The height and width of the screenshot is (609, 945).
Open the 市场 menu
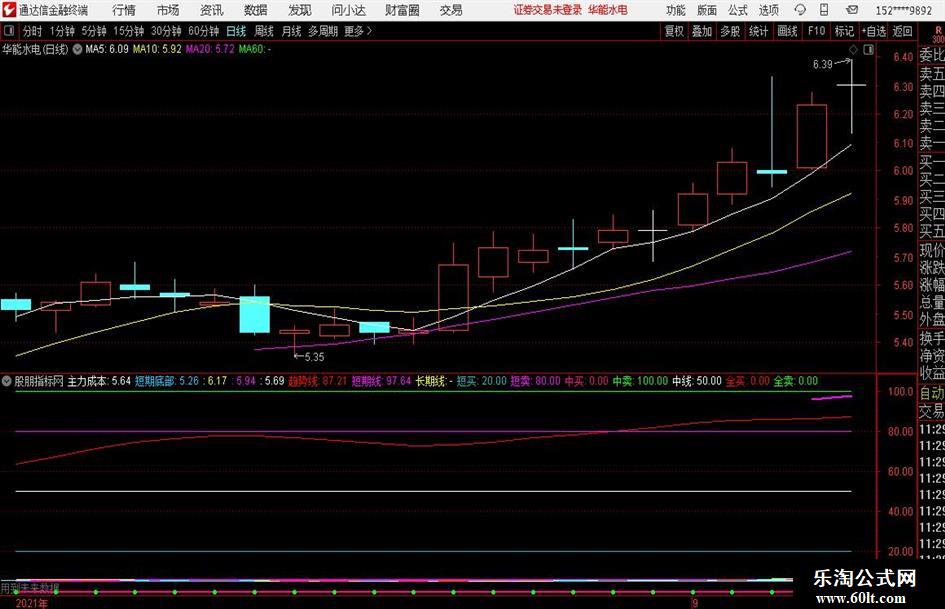[x=168, y=10]
